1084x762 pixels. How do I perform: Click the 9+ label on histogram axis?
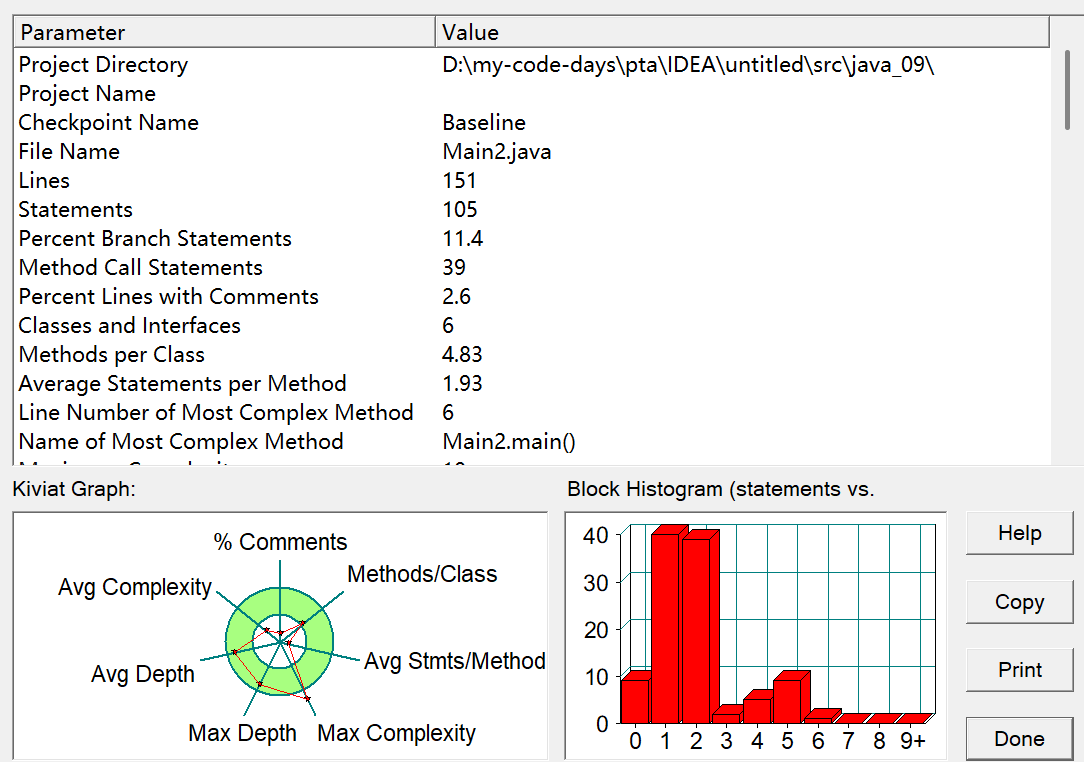click(x=913, y=741)
